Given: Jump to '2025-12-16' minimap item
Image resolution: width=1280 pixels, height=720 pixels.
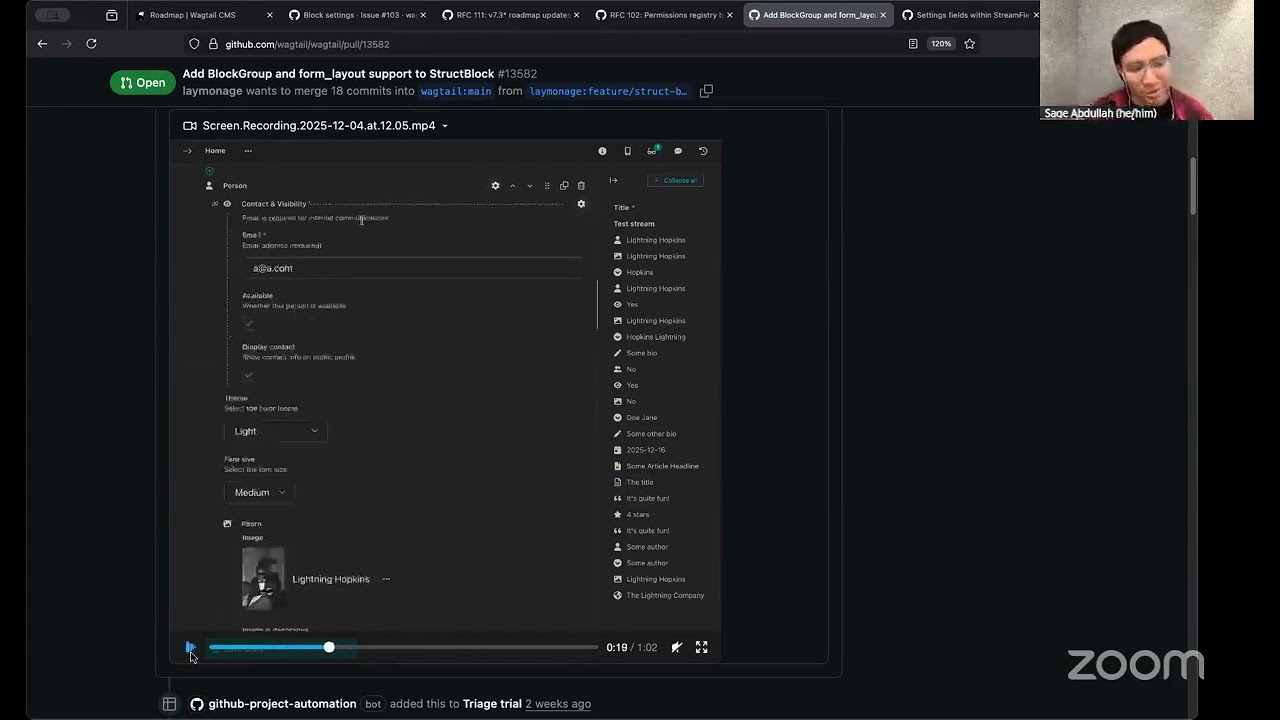Looking at the screenshot, I should (x=645, y=450).
